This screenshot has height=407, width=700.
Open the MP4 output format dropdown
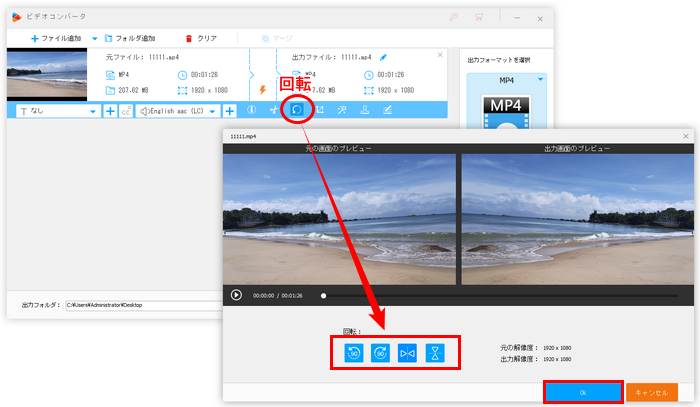point(540,79)
